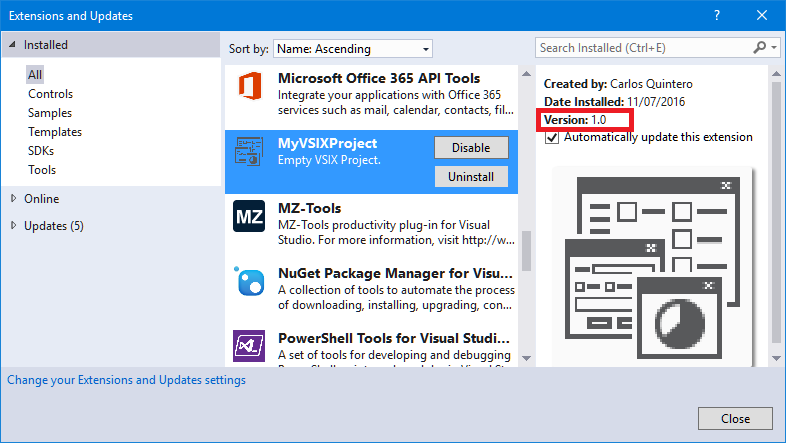Collapse the Installed category
Image resolution: width=786 pixels, height=443 pixels.
(x=13, y=45)
